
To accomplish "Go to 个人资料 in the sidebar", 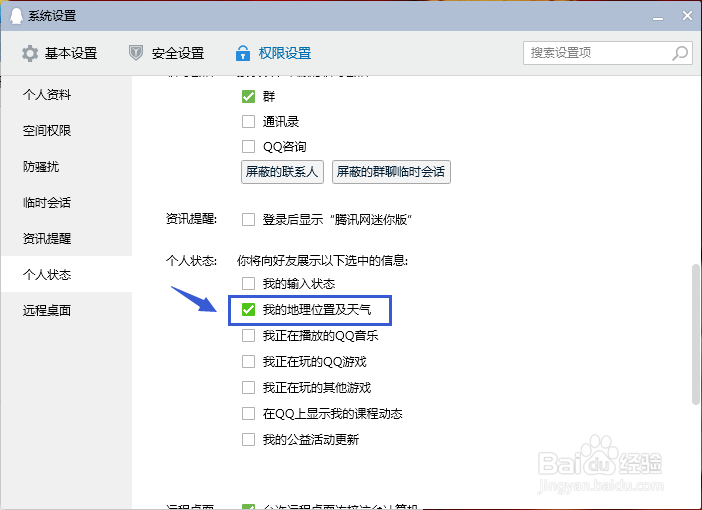I will coord(66,94).
